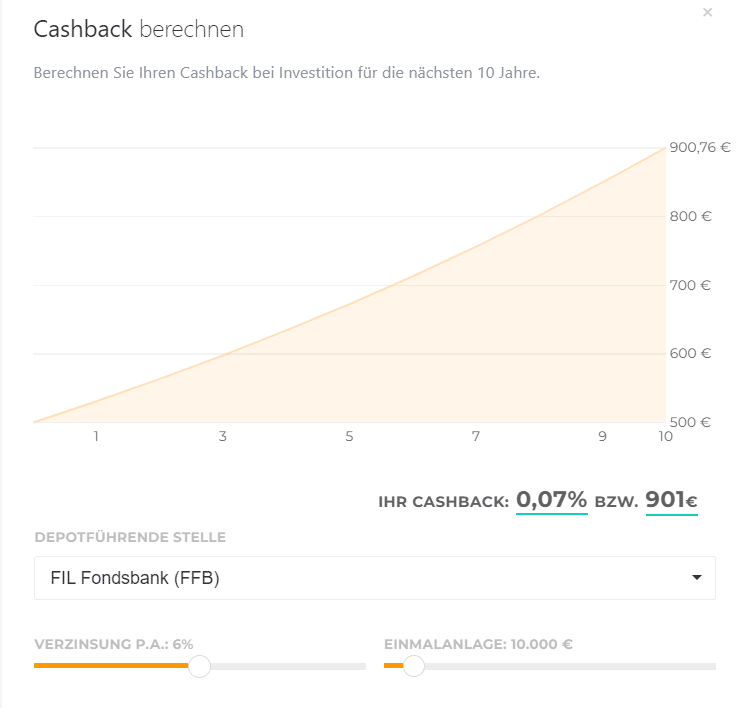Click year 3 on the chart axis
The height and width of the screenshot is (708, 741).
click(223, 436)
